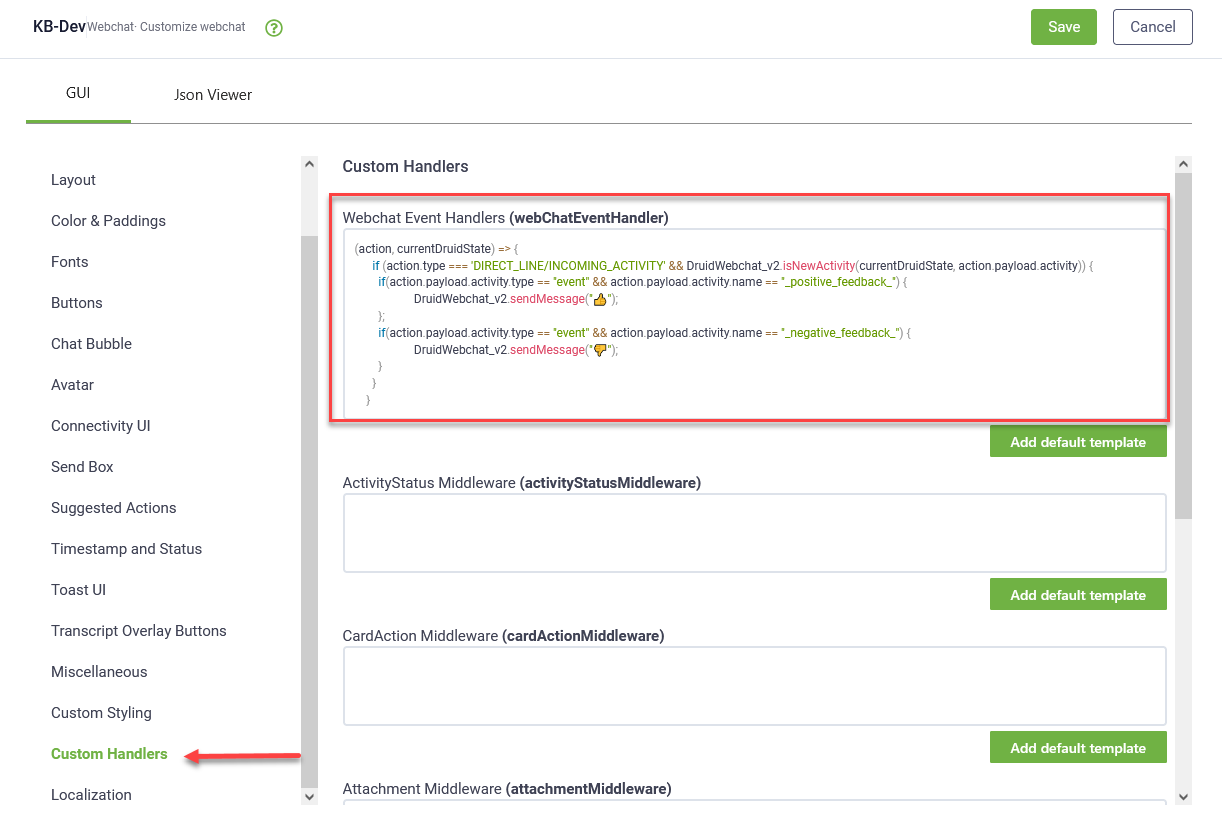The height and width of the screenshot is (822, 1222).
Task: Add default template for CardAction Middleware
Action: [1078, 748]
